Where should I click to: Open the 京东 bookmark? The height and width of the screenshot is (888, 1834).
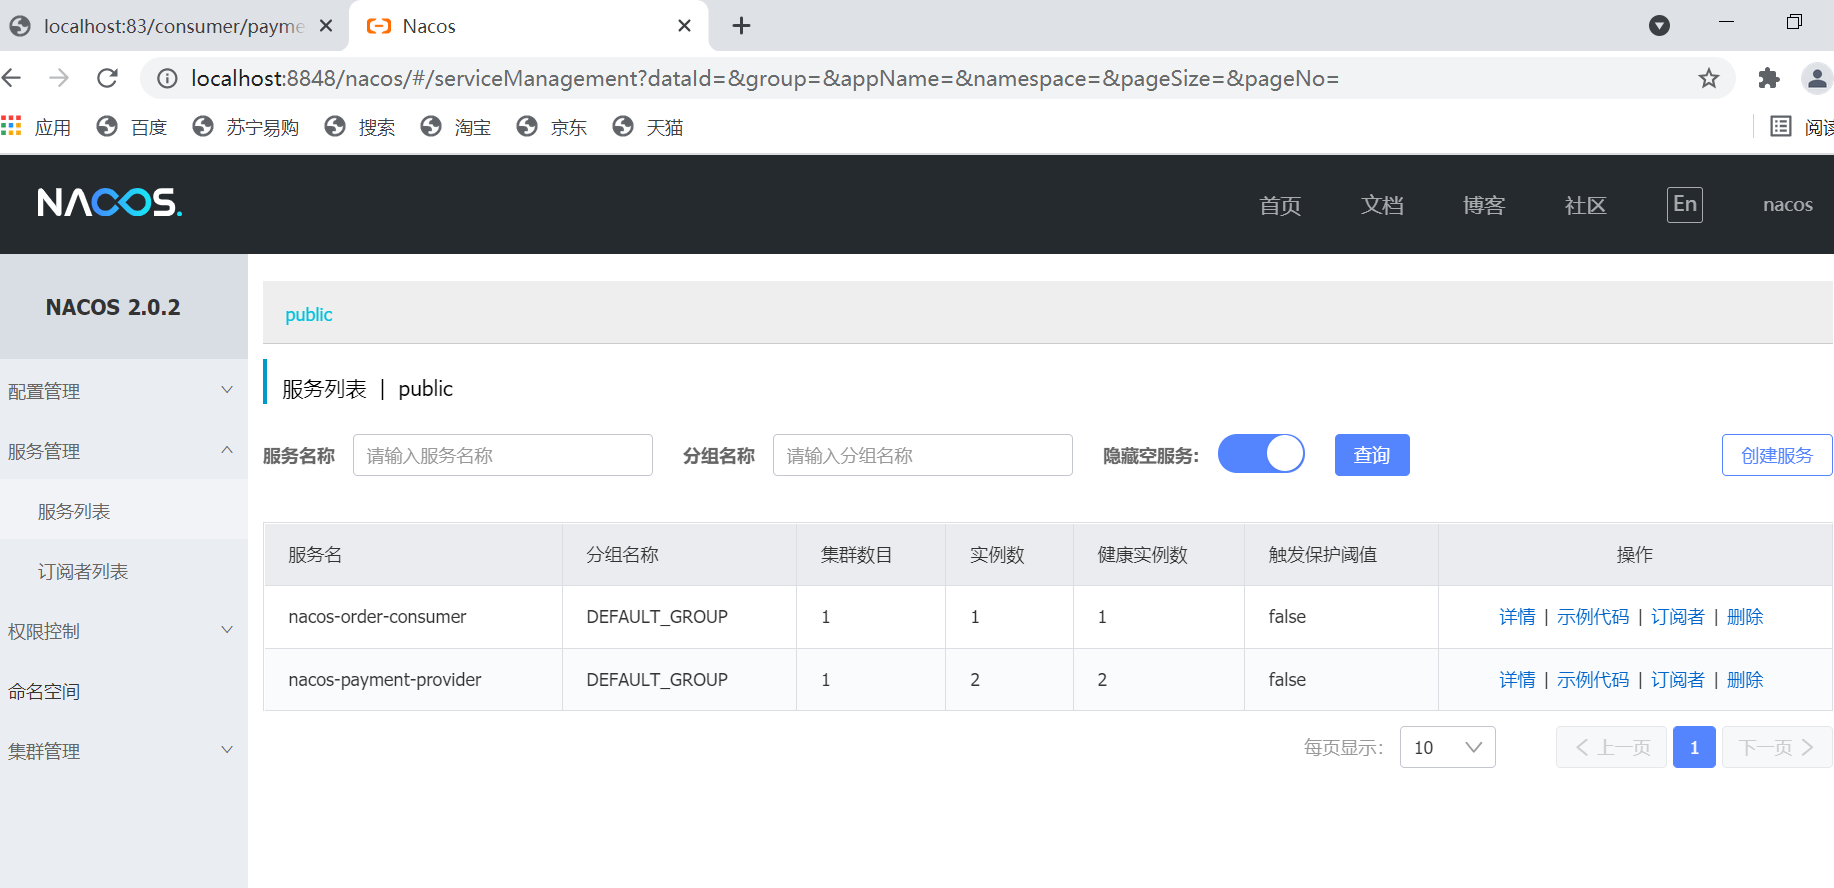point(552,127)
